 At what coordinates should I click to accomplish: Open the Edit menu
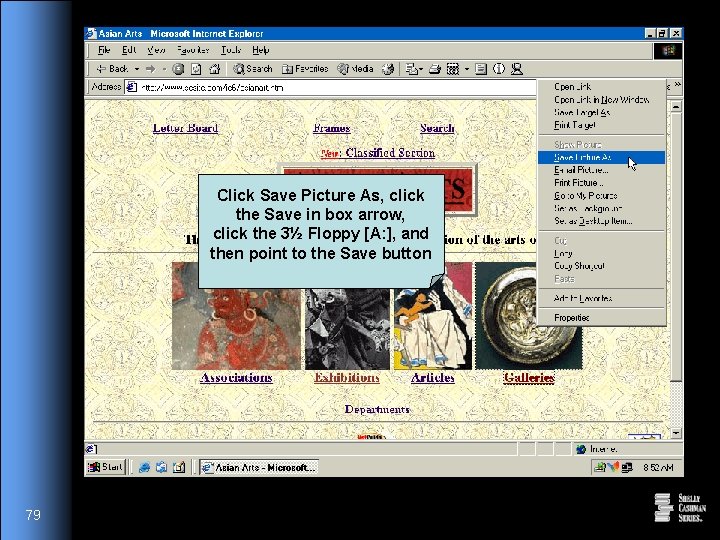pyautogui.click(x=129, y=50)
